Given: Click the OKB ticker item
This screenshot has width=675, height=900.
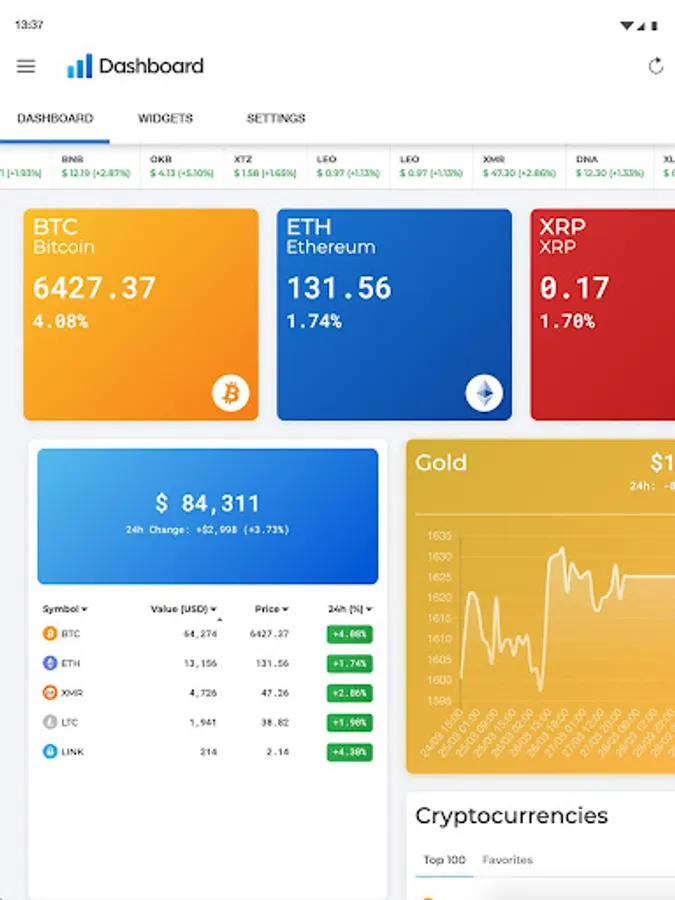Looking at the screenshot, I should (x=181, y=166).
